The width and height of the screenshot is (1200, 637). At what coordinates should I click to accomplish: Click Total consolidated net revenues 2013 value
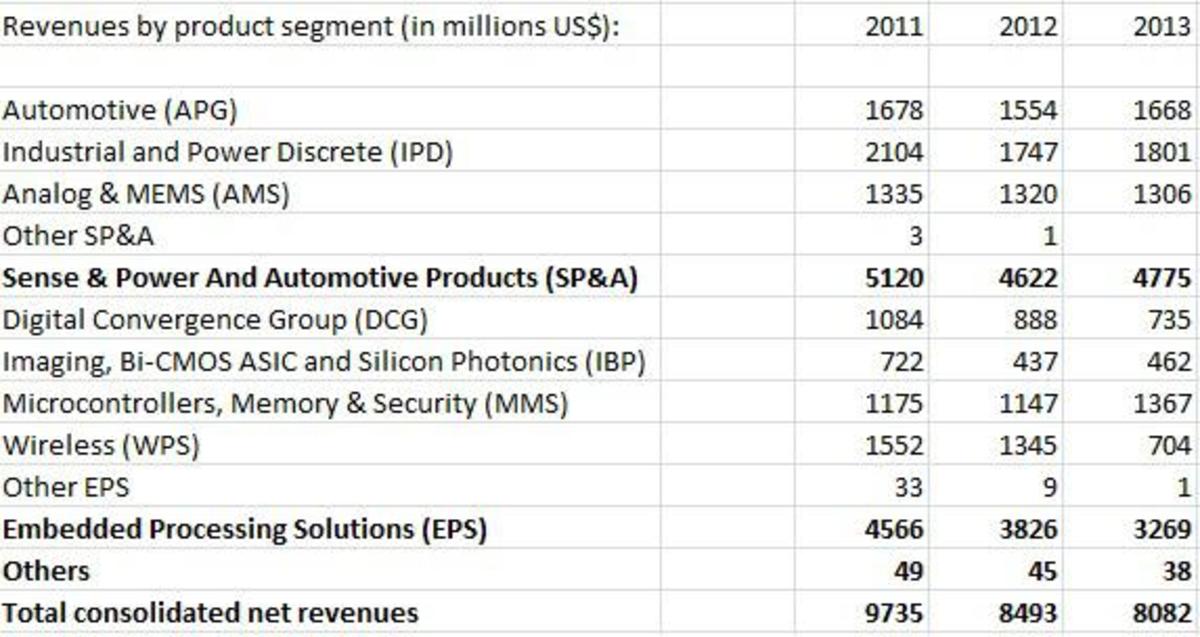[x=1162, y=613]
